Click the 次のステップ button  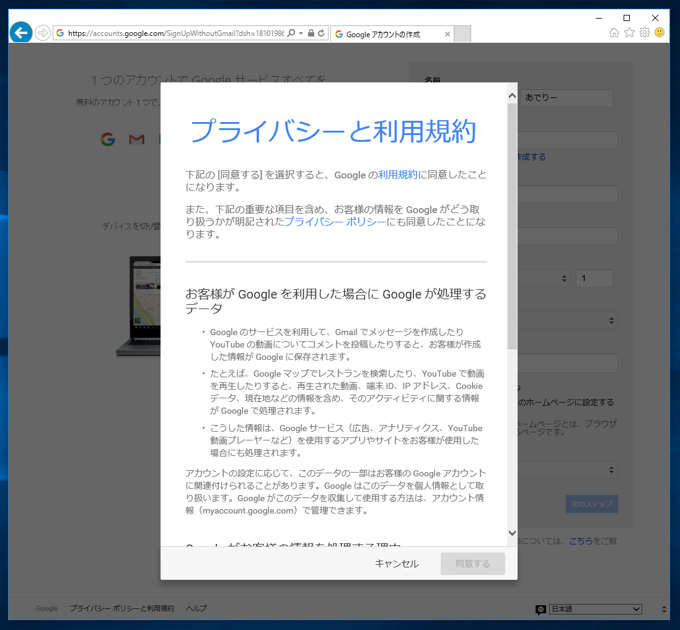point(592,504)
